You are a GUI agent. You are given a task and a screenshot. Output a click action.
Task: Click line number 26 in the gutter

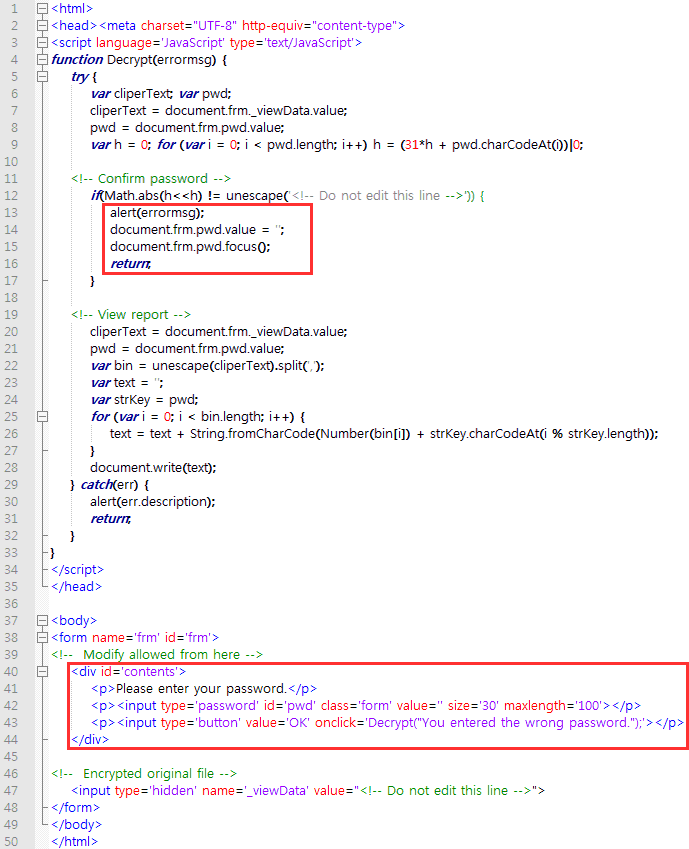pos(11,434)
